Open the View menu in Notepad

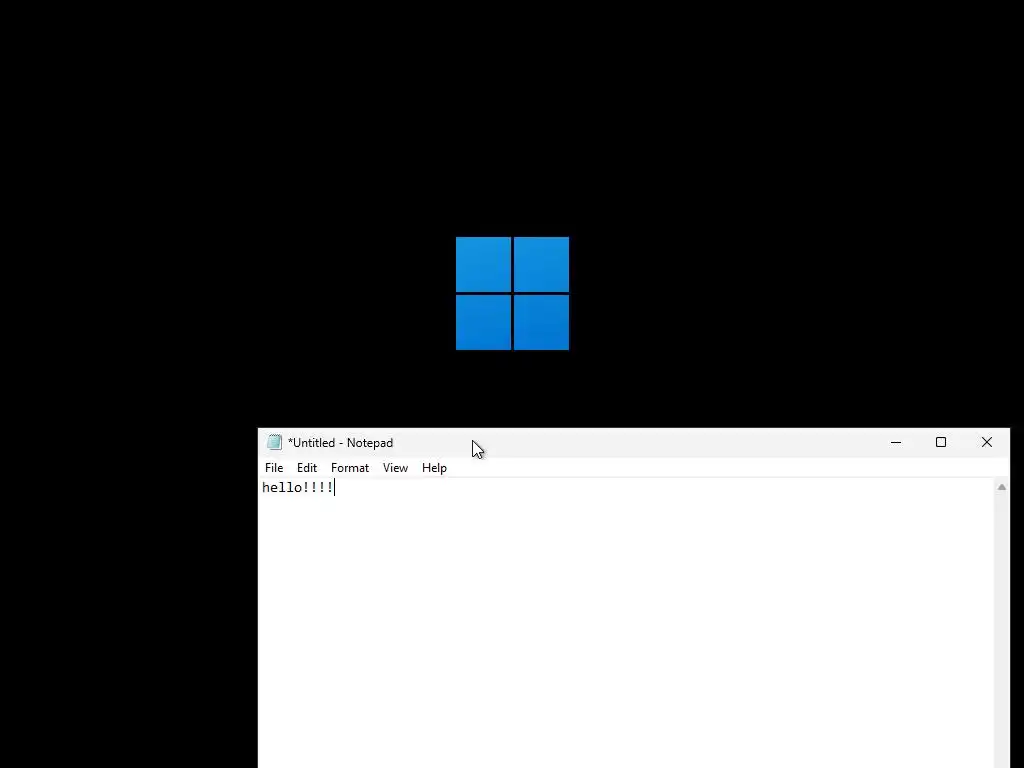pyautogui.click(x=395, y=468)
